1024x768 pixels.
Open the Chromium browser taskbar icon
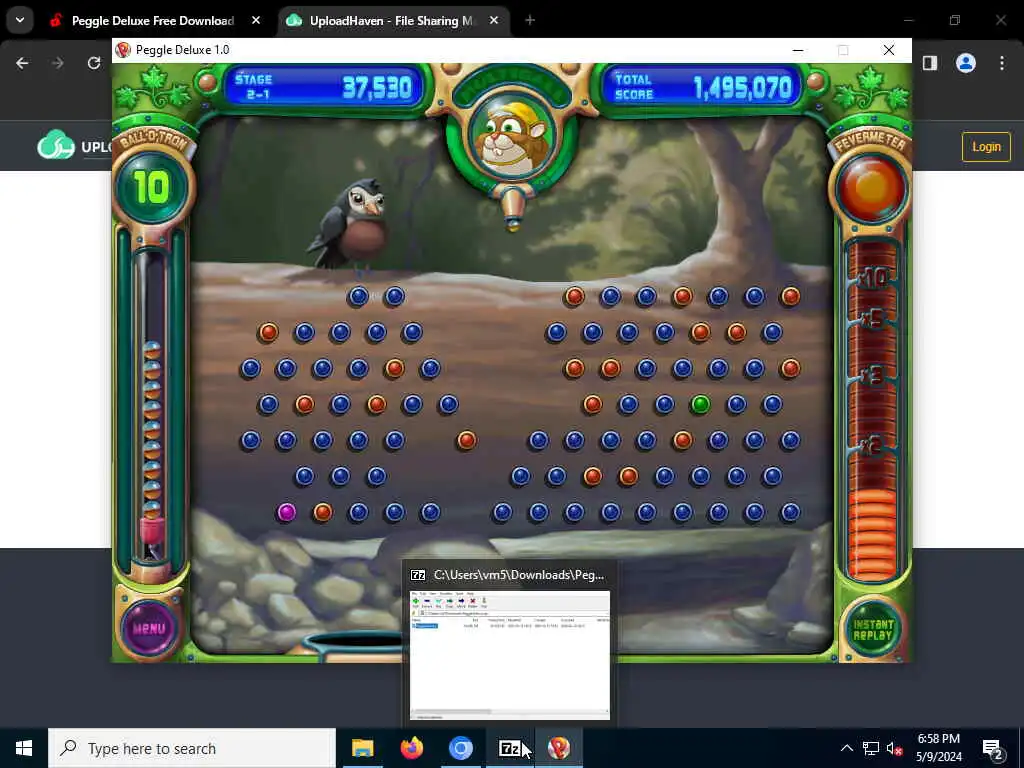[460, 748]
